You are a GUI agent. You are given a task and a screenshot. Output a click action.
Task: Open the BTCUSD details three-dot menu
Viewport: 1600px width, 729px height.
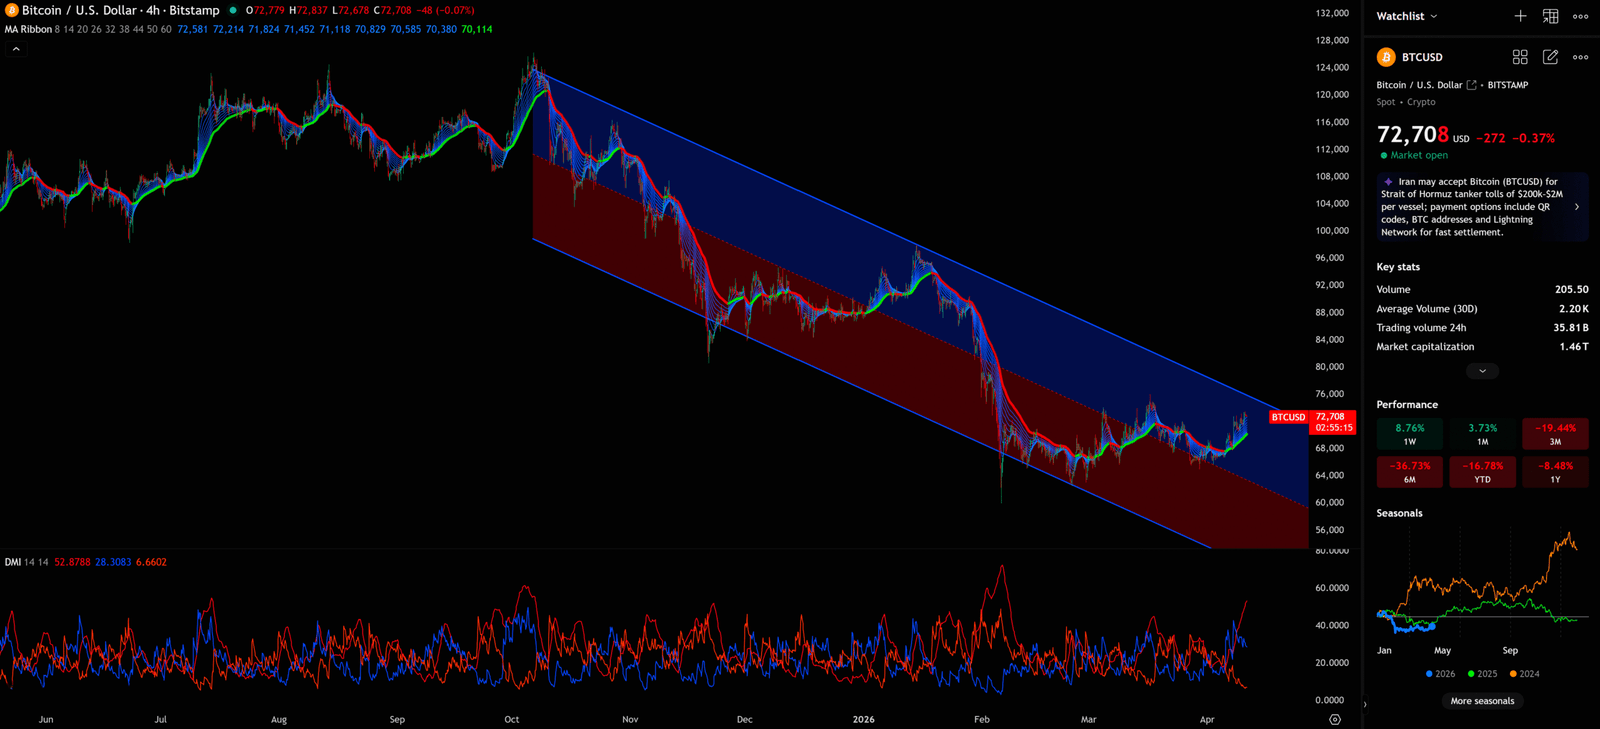(x=1580, y=57)
